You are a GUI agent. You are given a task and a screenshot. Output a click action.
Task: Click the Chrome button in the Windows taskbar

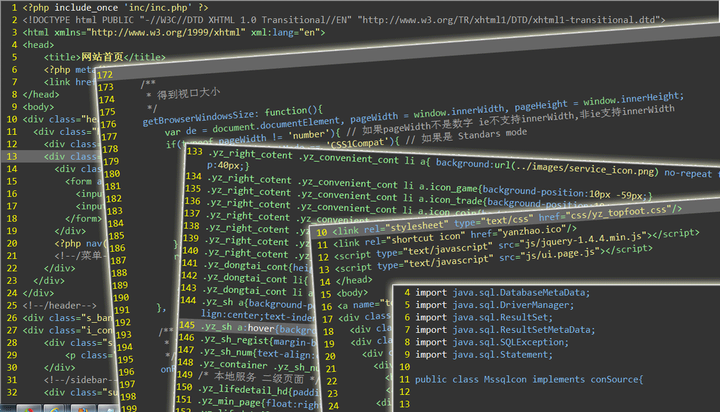click(29, 409)
